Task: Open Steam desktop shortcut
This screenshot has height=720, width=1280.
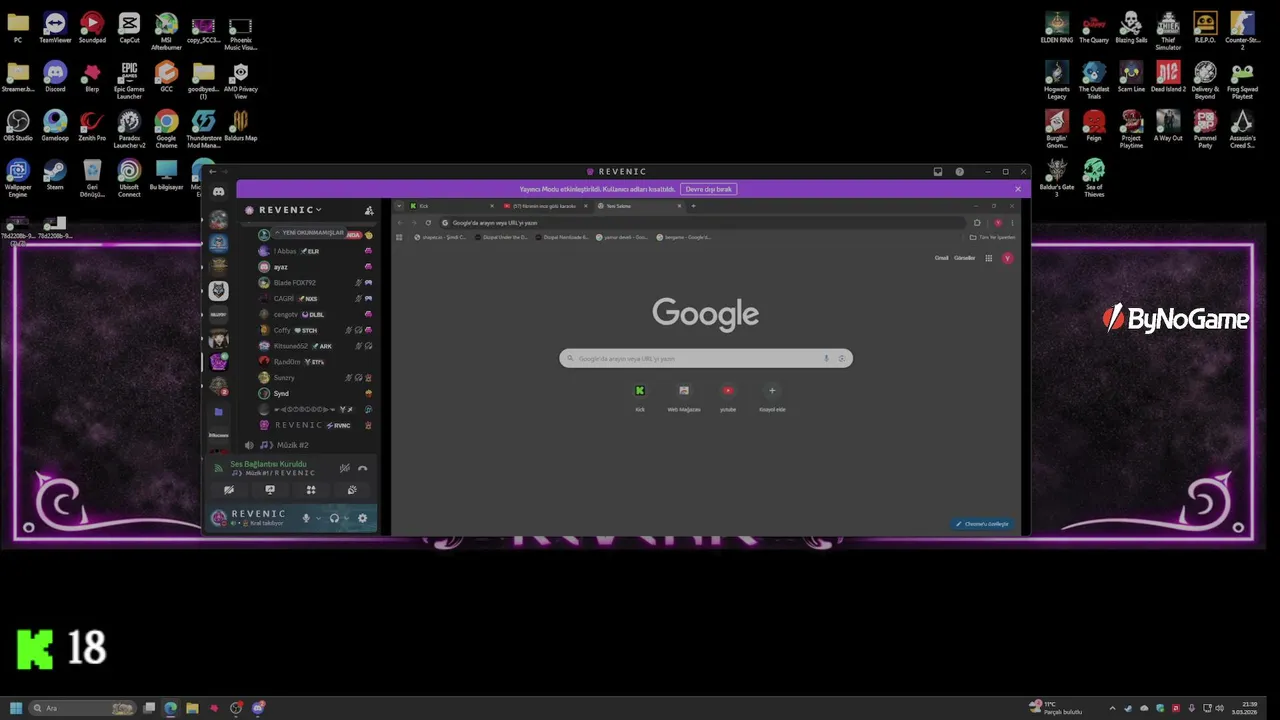Action: pos(55,175)
